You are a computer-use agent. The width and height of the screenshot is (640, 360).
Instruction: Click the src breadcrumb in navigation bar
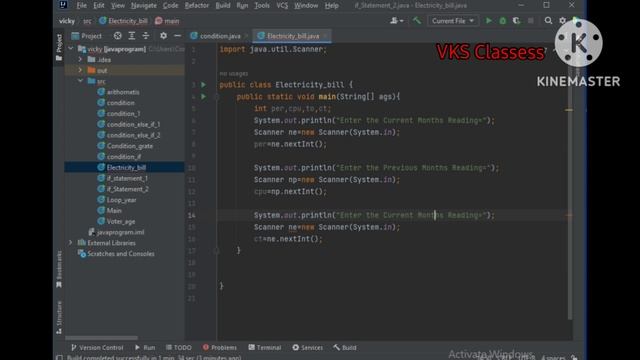87,21
